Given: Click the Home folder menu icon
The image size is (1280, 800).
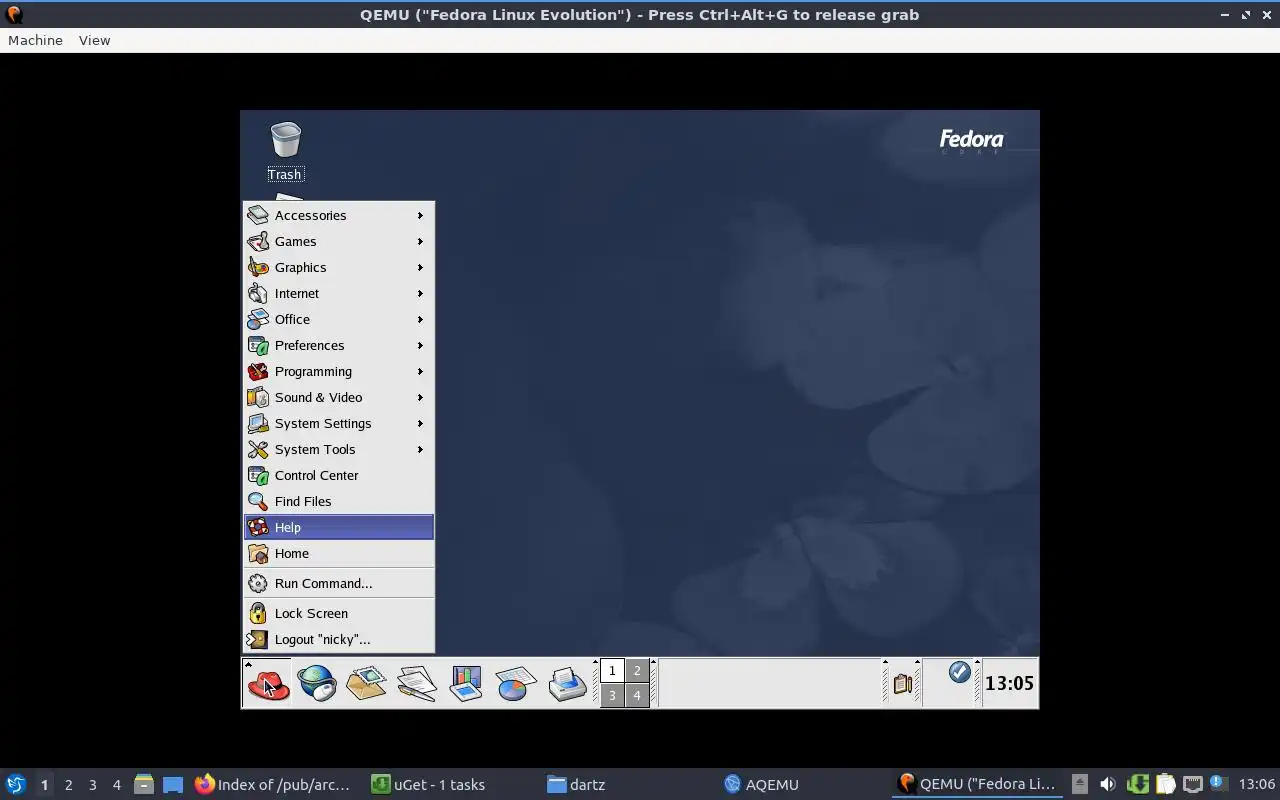Looking at the screenshot, I should [258, 553].
